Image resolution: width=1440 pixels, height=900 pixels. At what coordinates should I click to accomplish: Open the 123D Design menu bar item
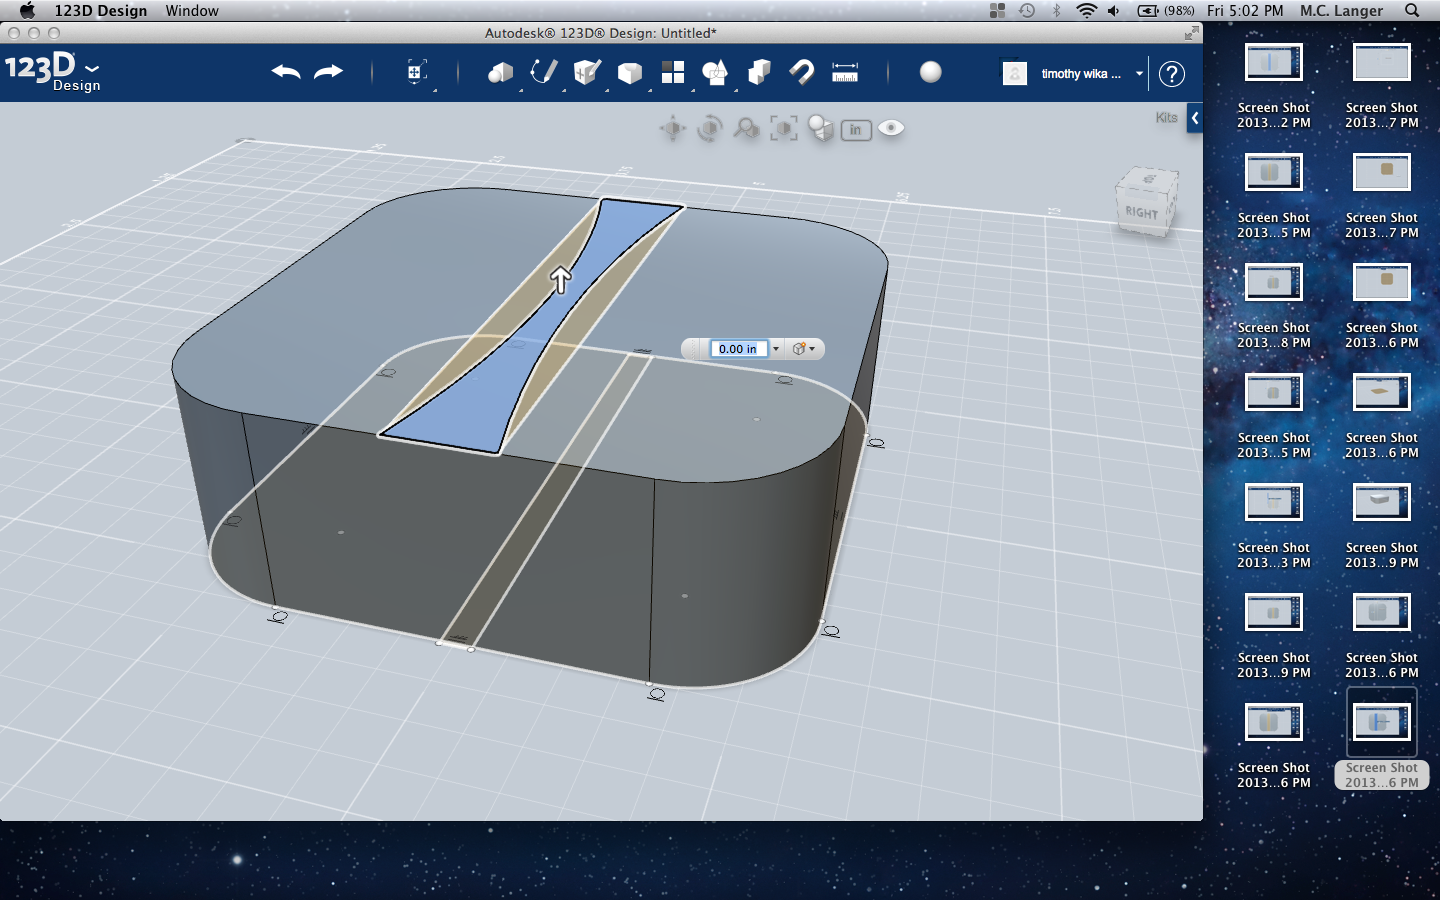[101, 11]
